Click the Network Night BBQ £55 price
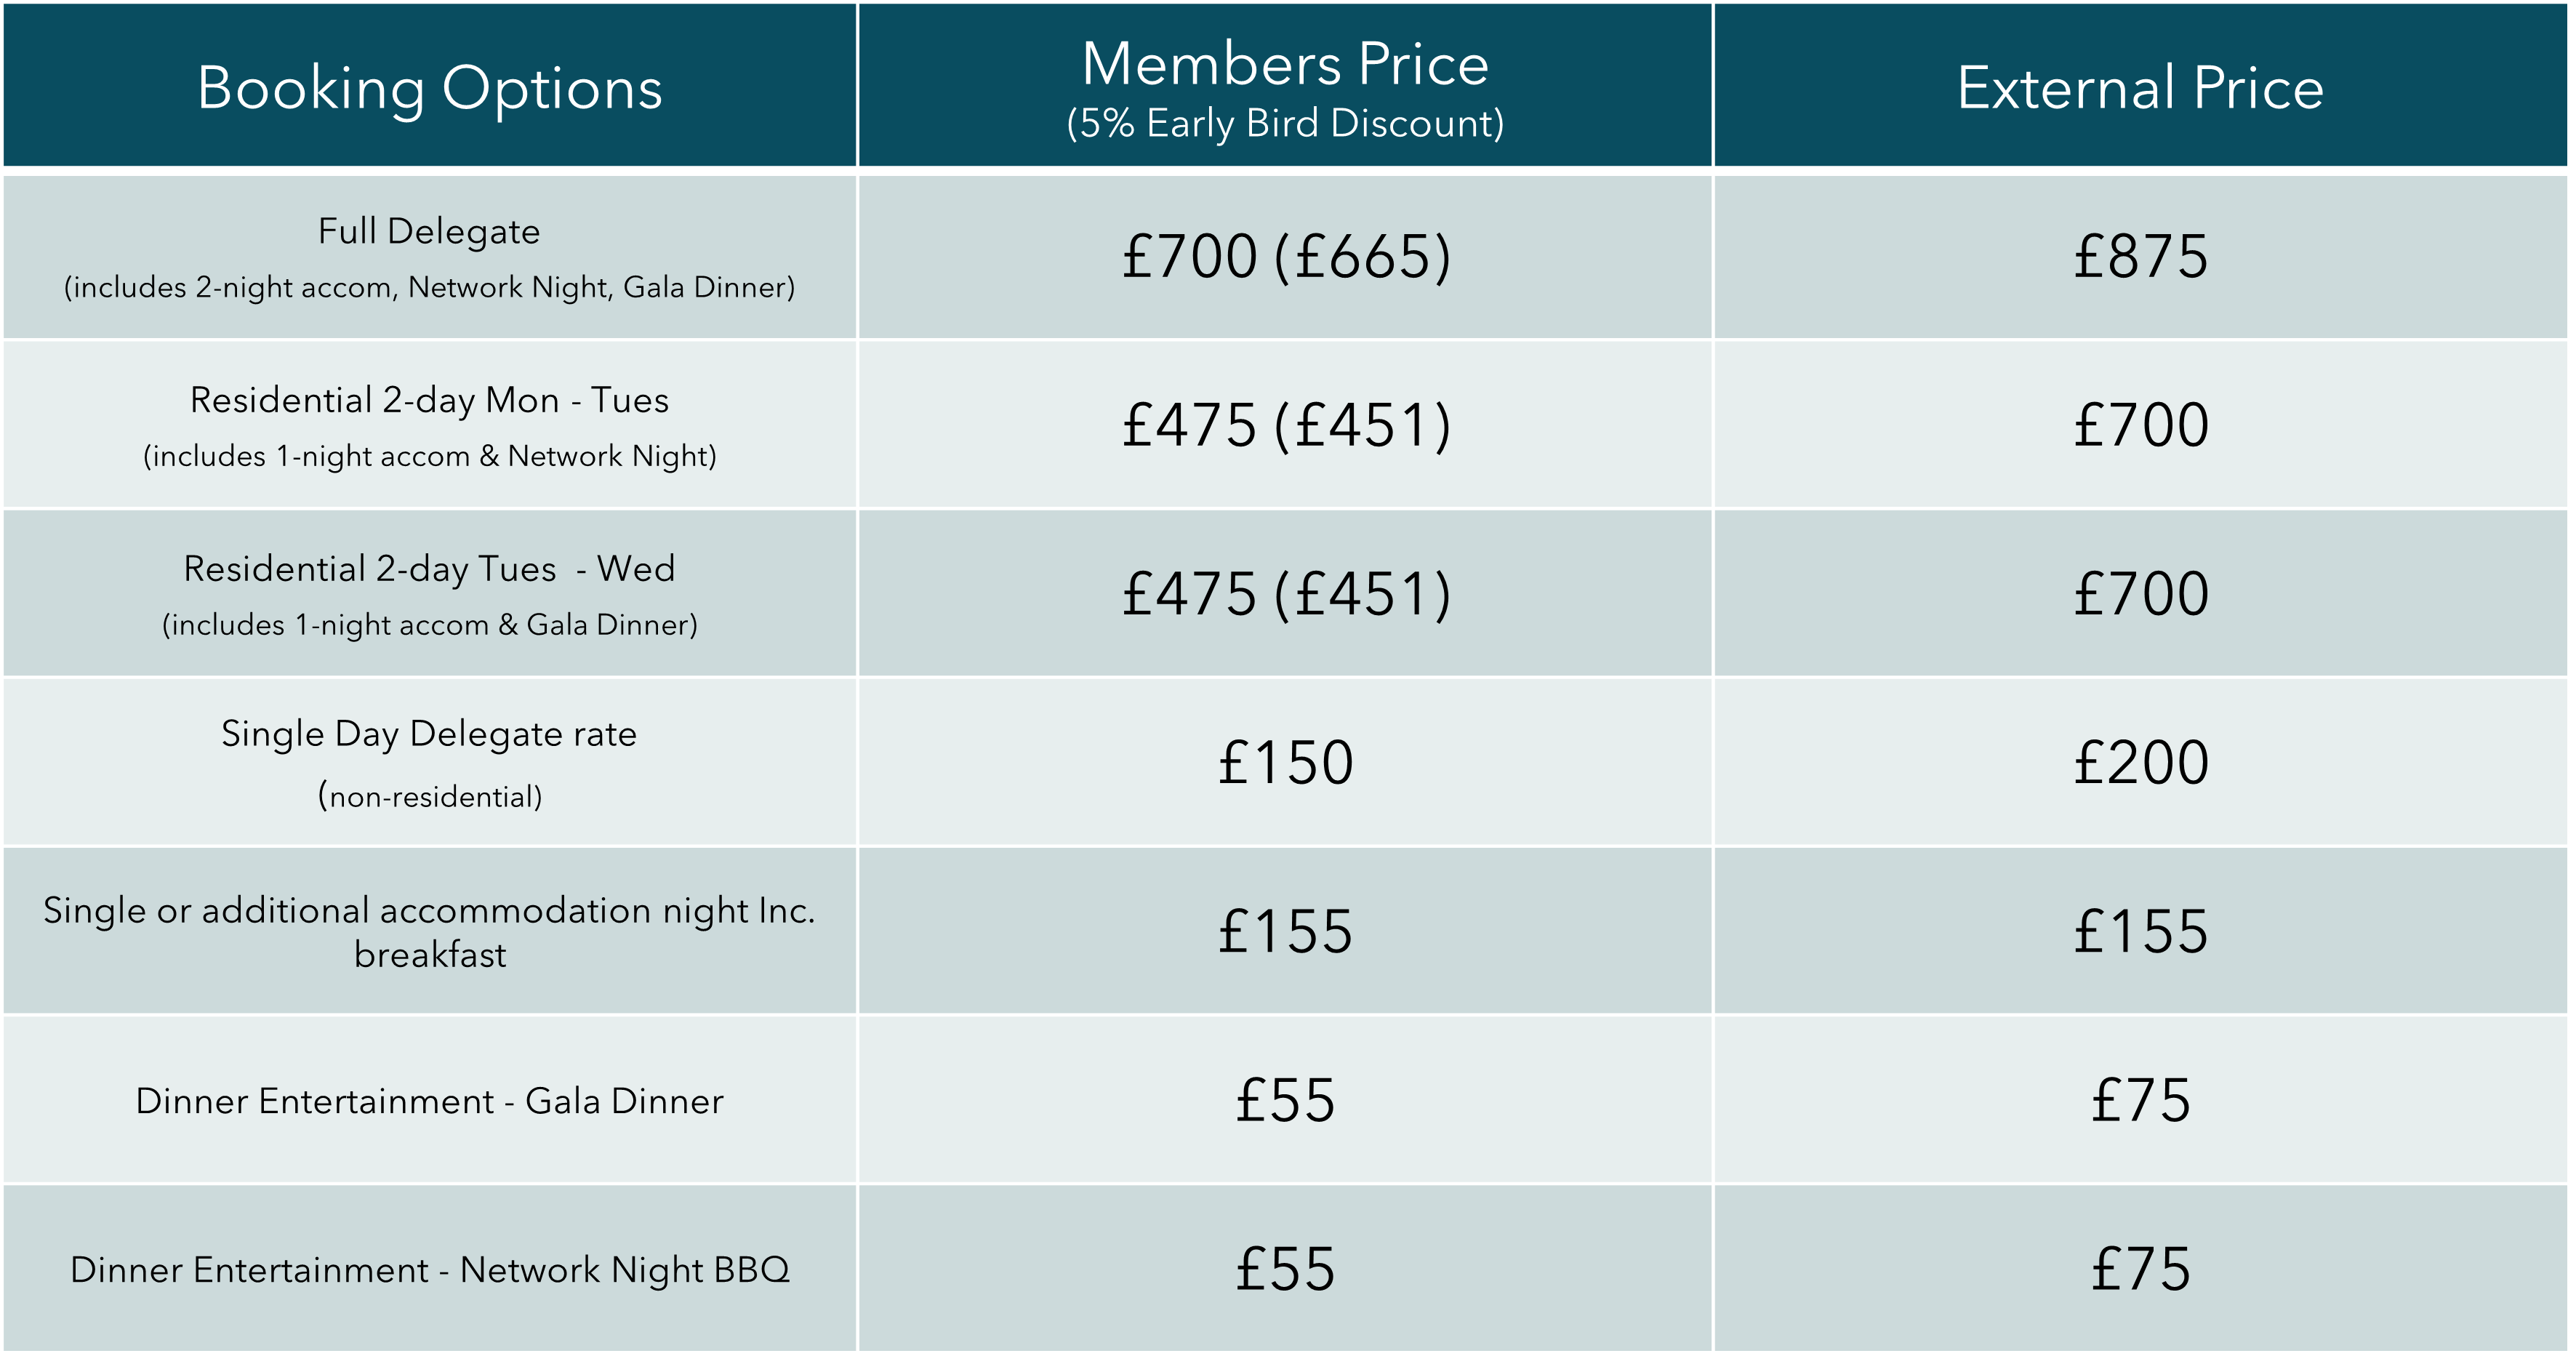2576x1356 pixels. tap(1285, 1270)
